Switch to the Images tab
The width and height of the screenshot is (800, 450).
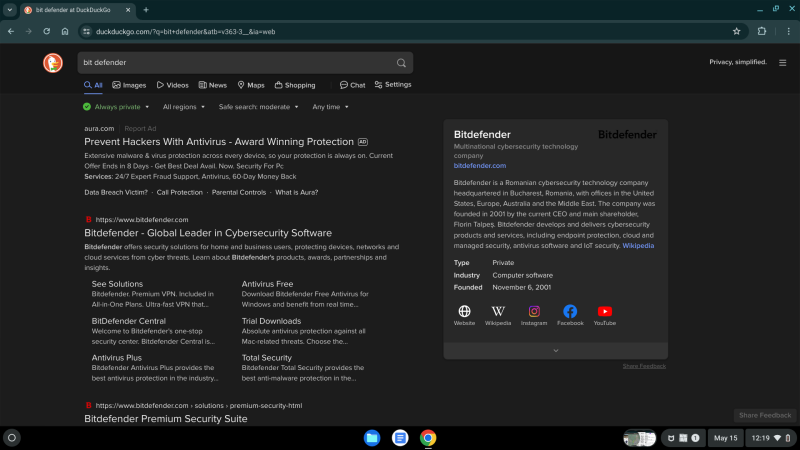point(129,85)
